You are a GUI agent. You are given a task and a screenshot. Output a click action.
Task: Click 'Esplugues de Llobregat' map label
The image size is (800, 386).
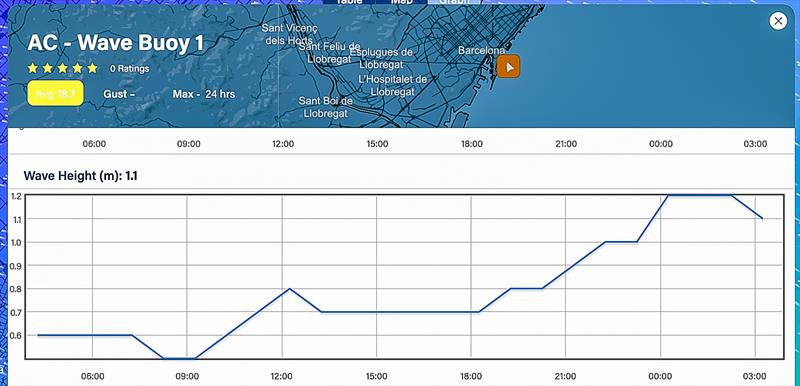(381, 58)
